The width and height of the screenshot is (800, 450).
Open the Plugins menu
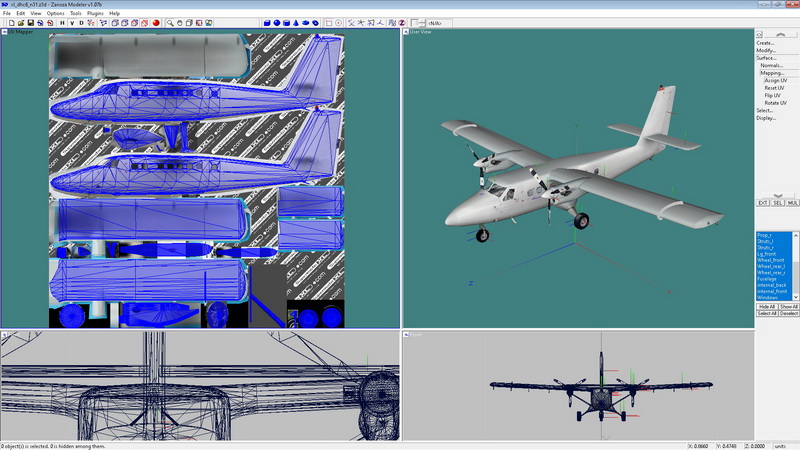point(94,13)
